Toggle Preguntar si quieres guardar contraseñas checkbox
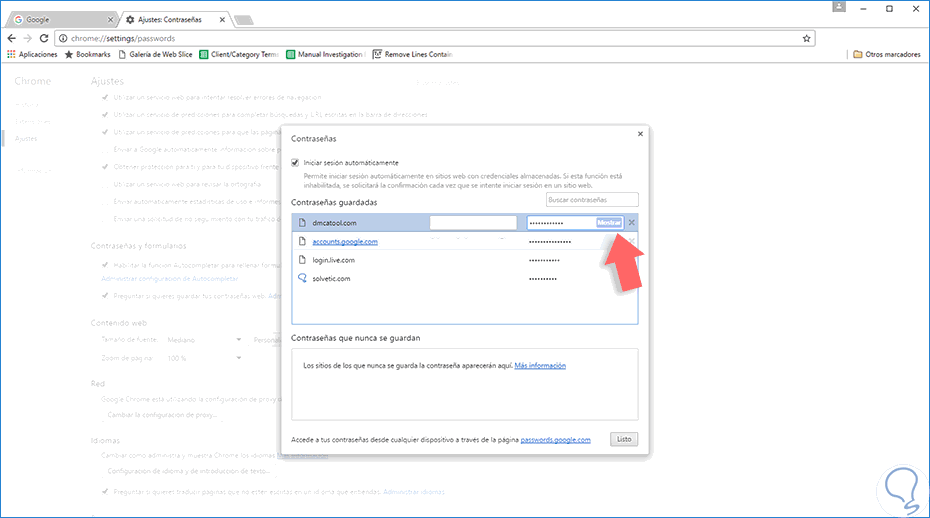 pos(105,295)
